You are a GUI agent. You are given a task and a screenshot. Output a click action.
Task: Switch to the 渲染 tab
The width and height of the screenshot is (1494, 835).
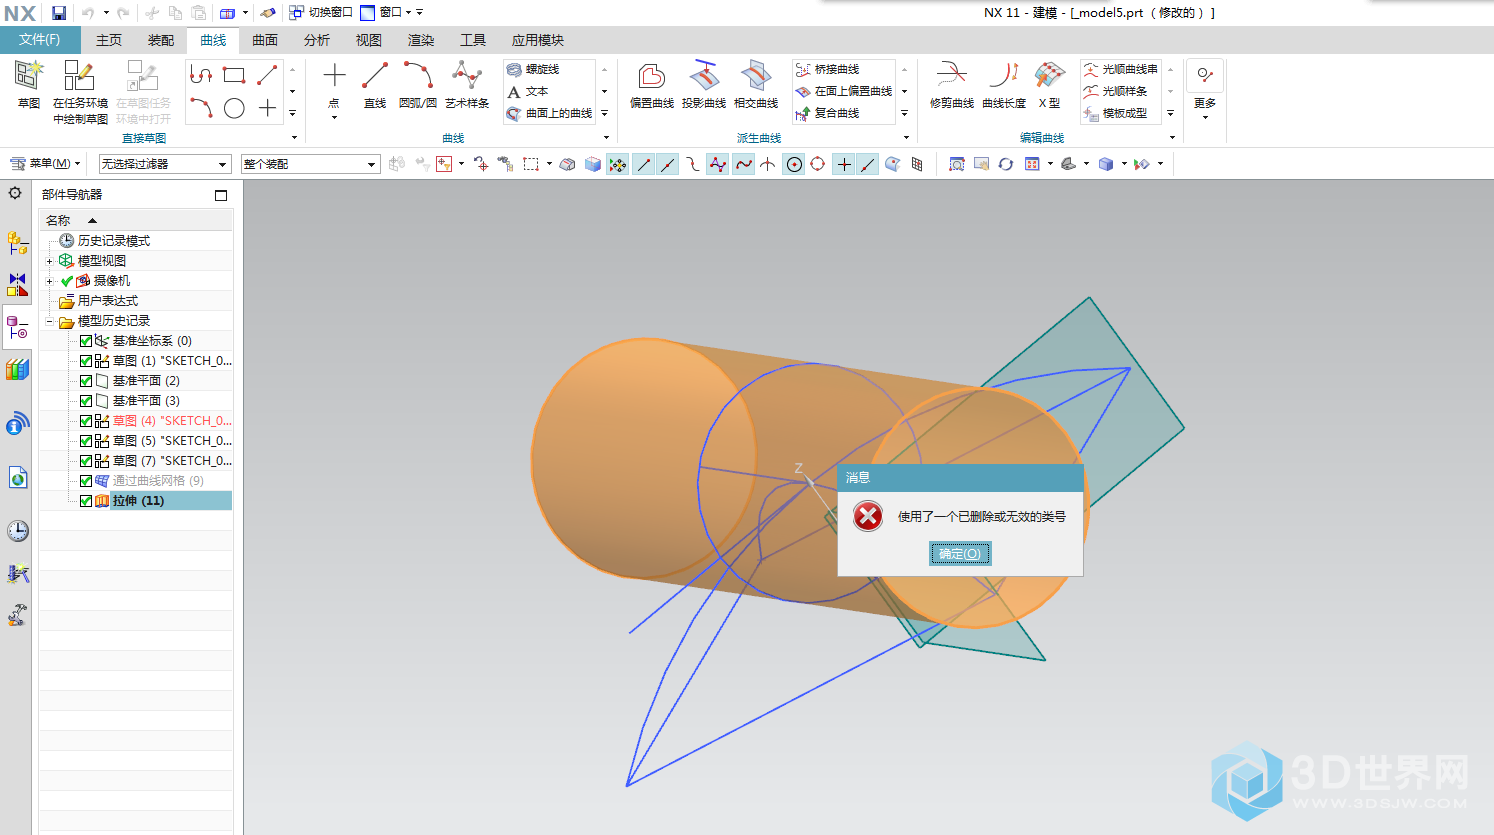point(421,40)
